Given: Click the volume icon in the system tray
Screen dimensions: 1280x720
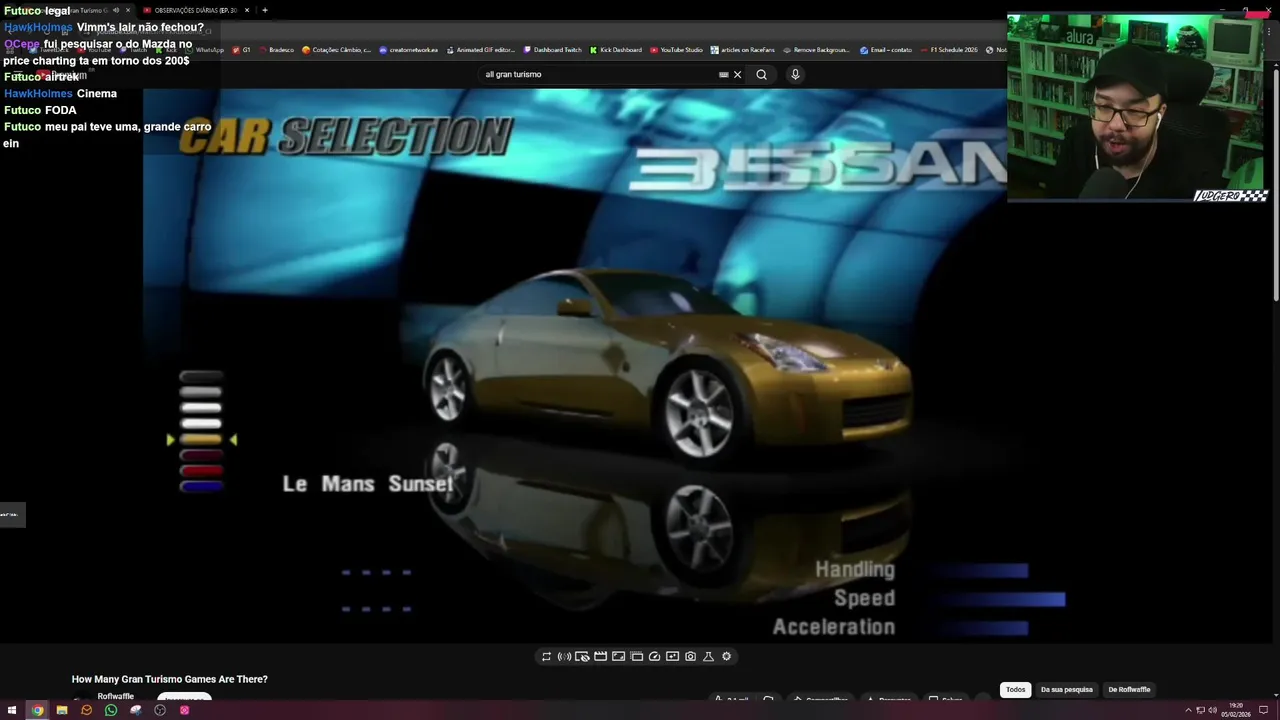Looking at the screenshot, I should coord(1212,710).
